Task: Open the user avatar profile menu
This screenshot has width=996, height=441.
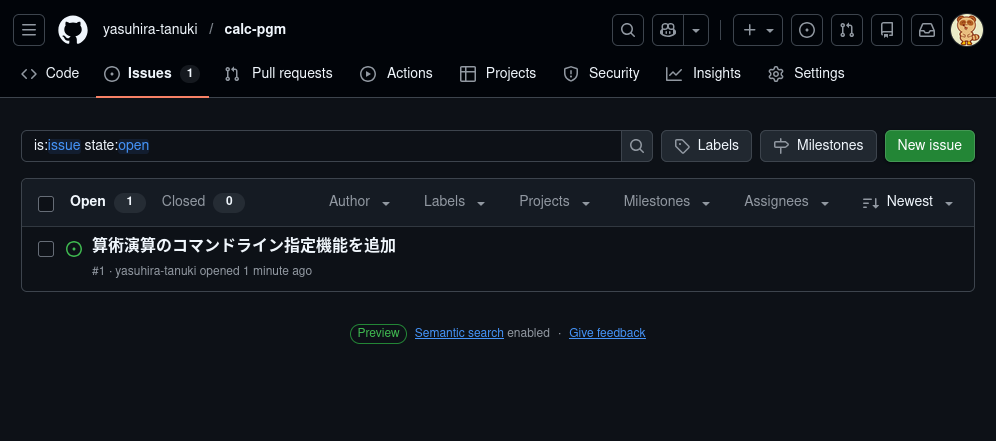Action: click(x=966, y=30)
